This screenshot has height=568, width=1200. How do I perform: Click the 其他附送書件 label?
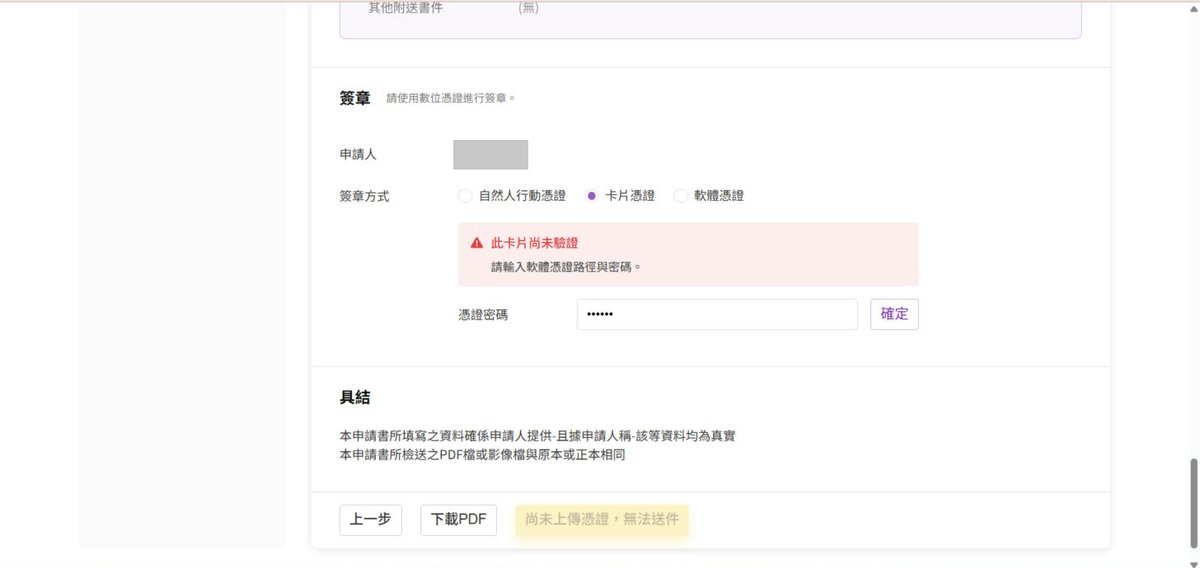click(x=405, y=8)
